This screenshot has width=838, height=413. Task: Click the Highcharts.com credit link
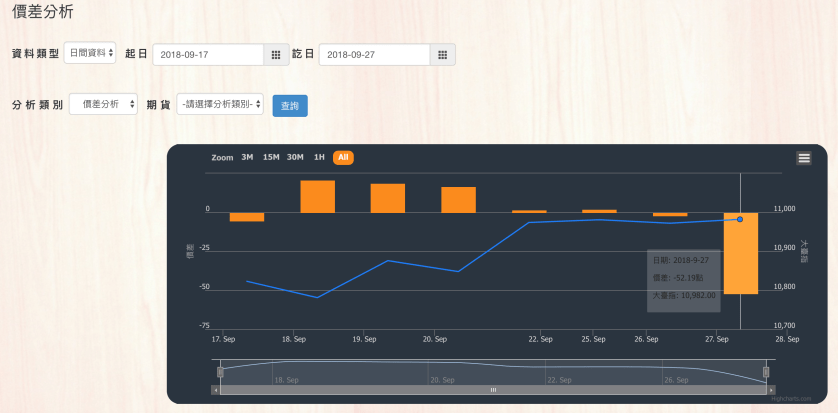coord(791,398)
